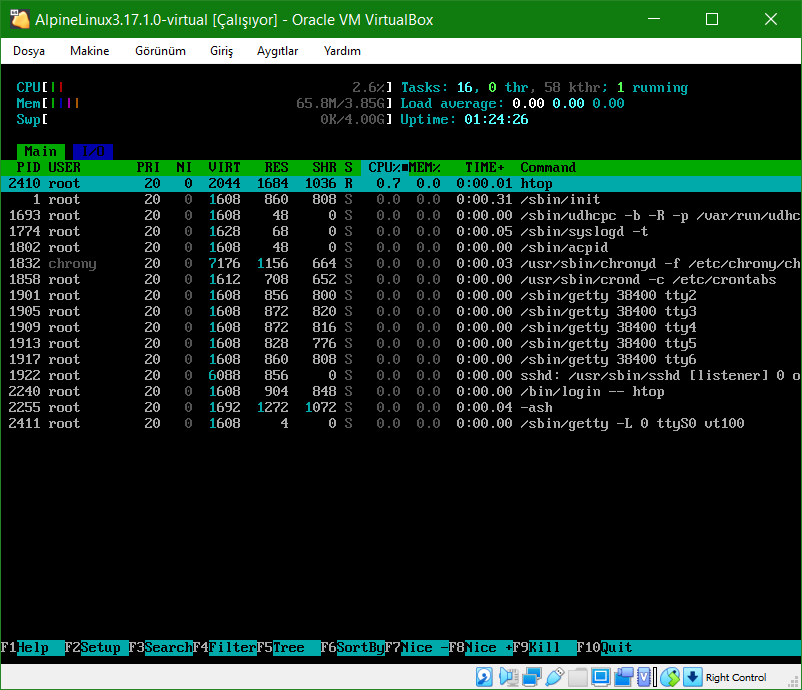The image size is (802, 690).
Task: Sort by the NI column header
Action: click(184, 167)
